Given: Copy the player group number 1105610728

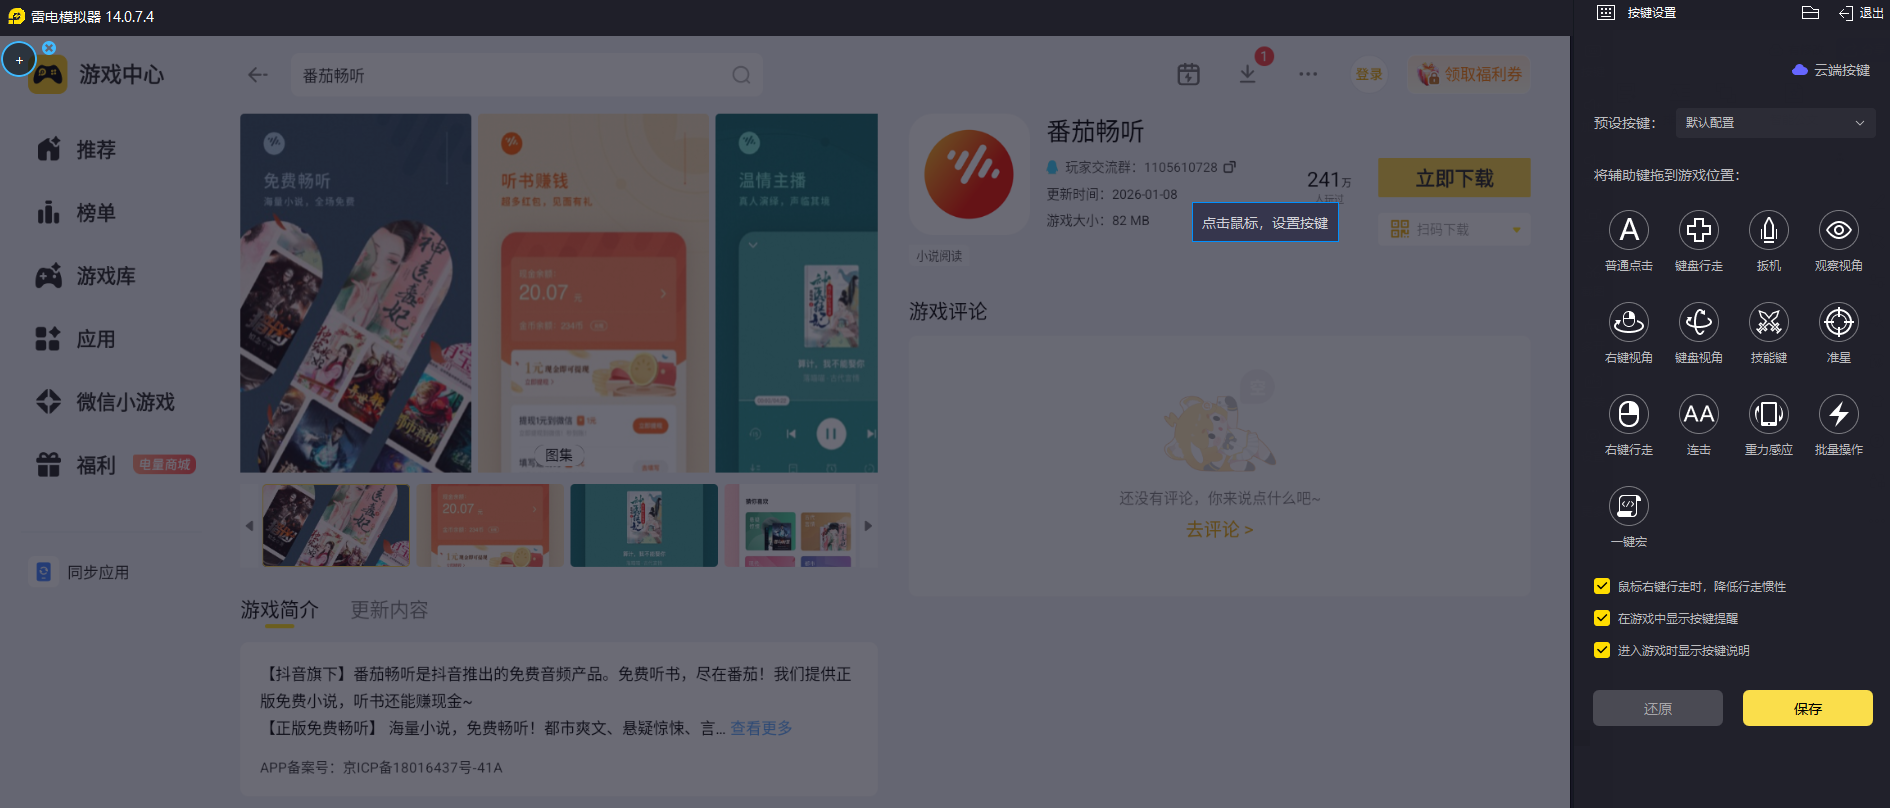Looking at the screenshot, I should point(1230,167).
